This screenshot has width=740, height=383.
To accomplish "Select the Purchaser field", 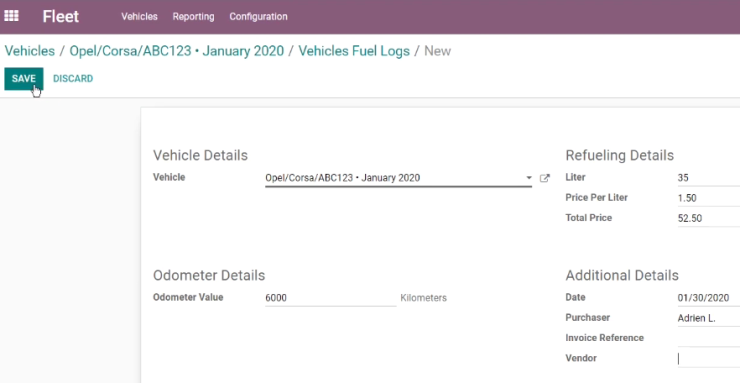I will pyautogui.click(x=709, y=318).
